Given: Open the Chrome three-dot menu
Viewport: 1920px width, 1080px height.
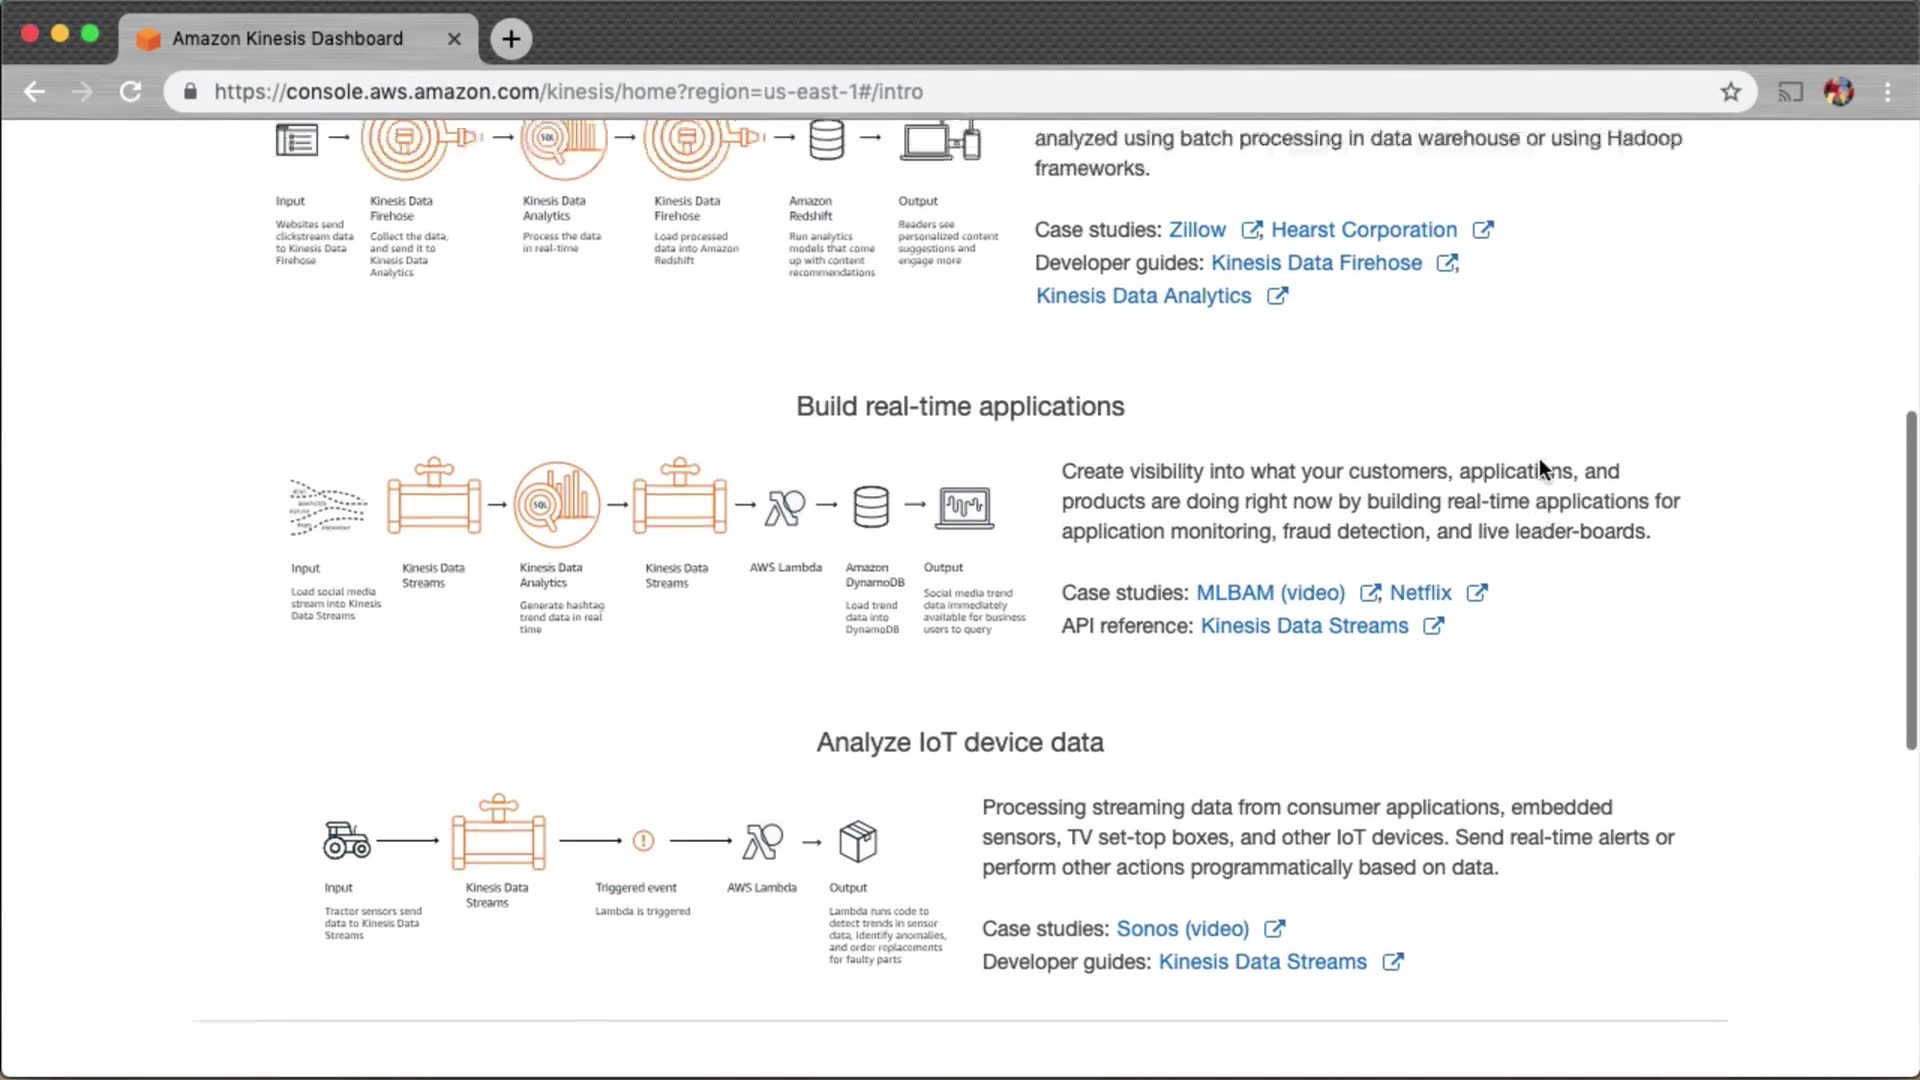Looking at the screenshot, I should pyautogui.click(x=1888, y=92).
